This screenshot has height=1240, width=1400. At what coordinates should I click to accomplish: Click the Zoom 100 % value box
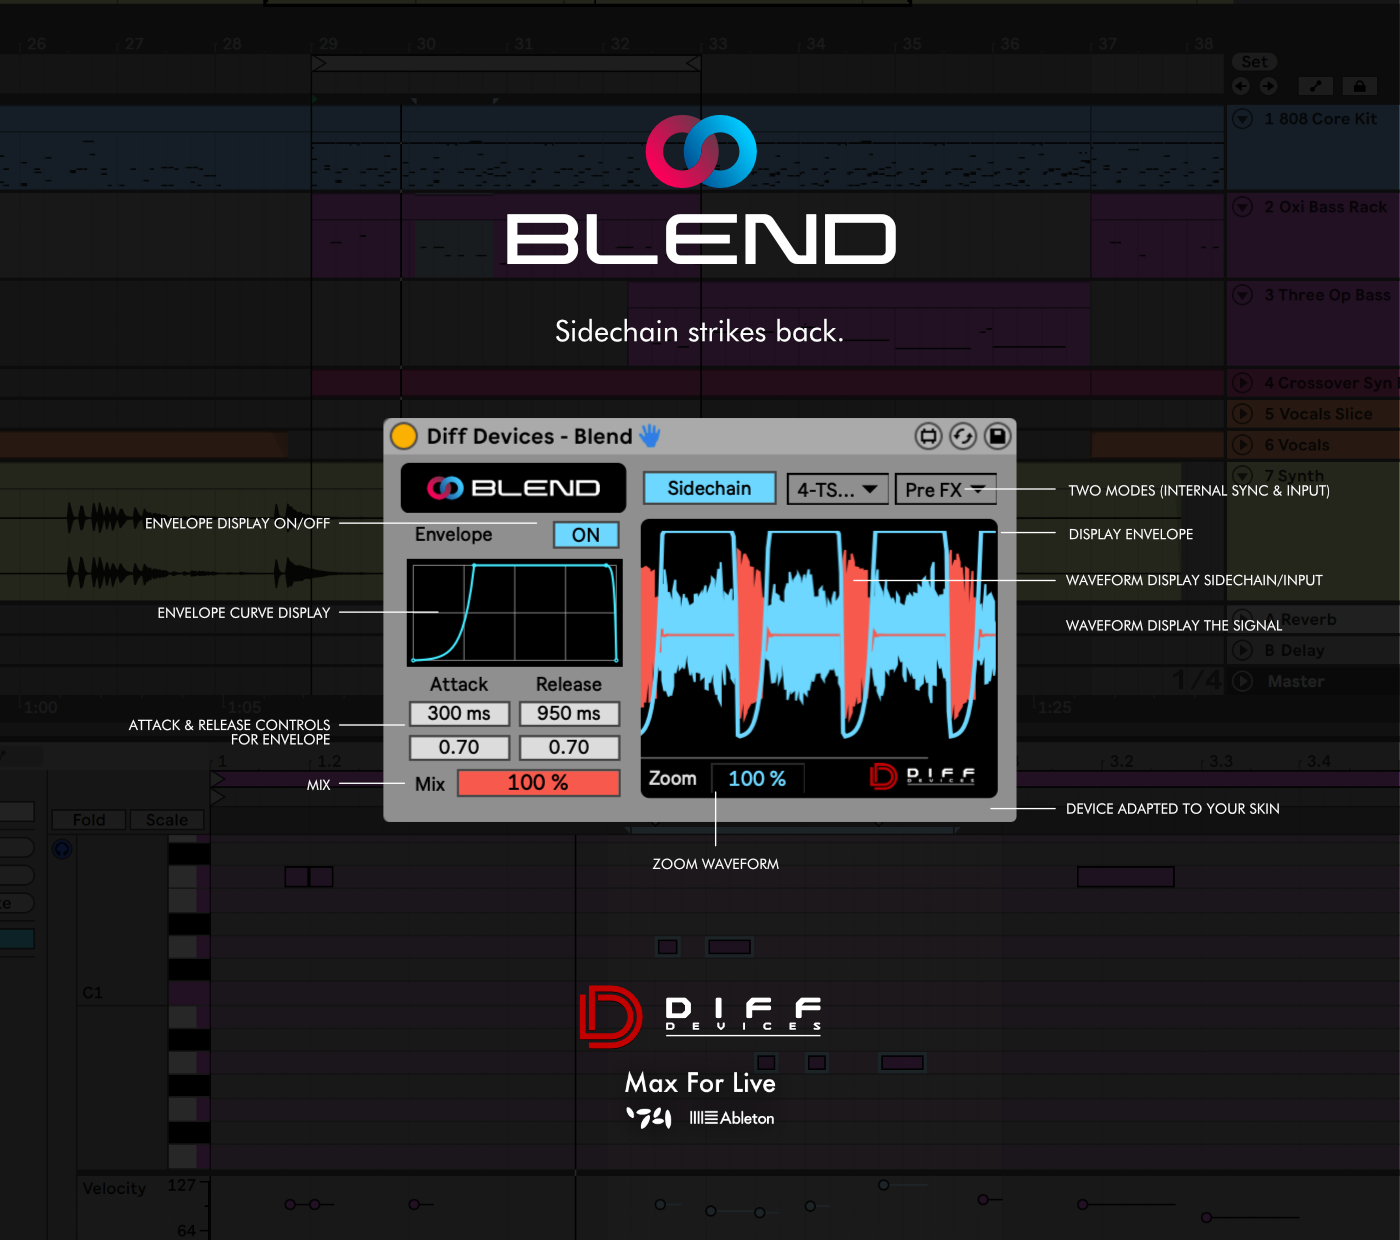757,778
